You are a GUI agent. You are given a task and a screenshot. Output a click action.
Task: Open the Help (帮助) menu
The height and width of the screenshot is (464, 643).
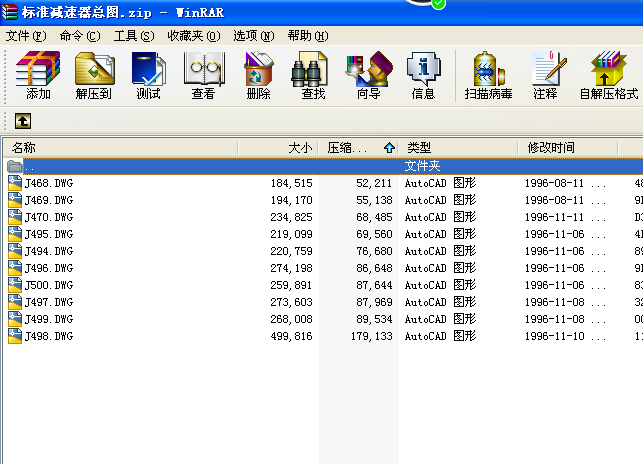point(308,36)
